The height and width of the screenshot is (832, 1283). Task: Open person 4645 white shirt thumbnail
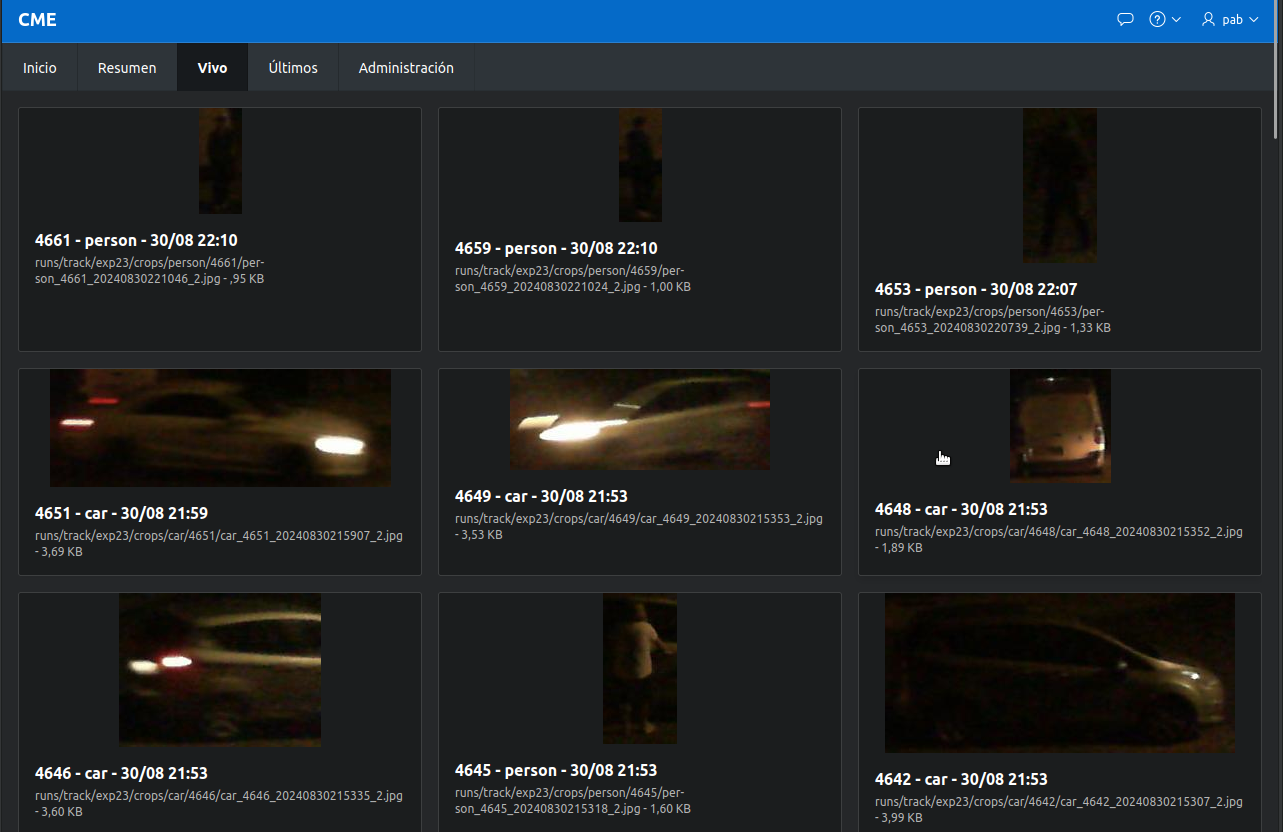click(x=640, y=668)
